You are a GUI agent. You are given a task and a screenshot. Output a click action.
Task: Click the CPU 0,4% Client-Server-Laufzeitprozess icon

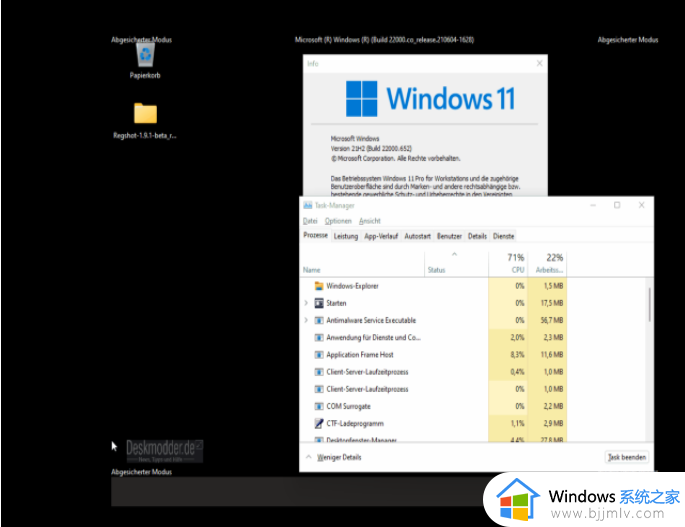[x=319, y=372]
